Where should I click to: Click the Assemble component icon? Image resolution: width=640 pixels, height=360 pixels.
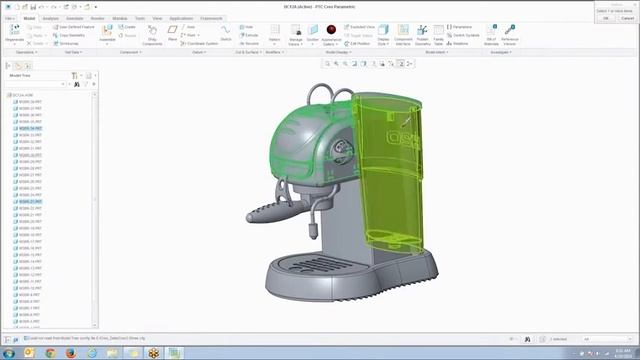[107, 31]
